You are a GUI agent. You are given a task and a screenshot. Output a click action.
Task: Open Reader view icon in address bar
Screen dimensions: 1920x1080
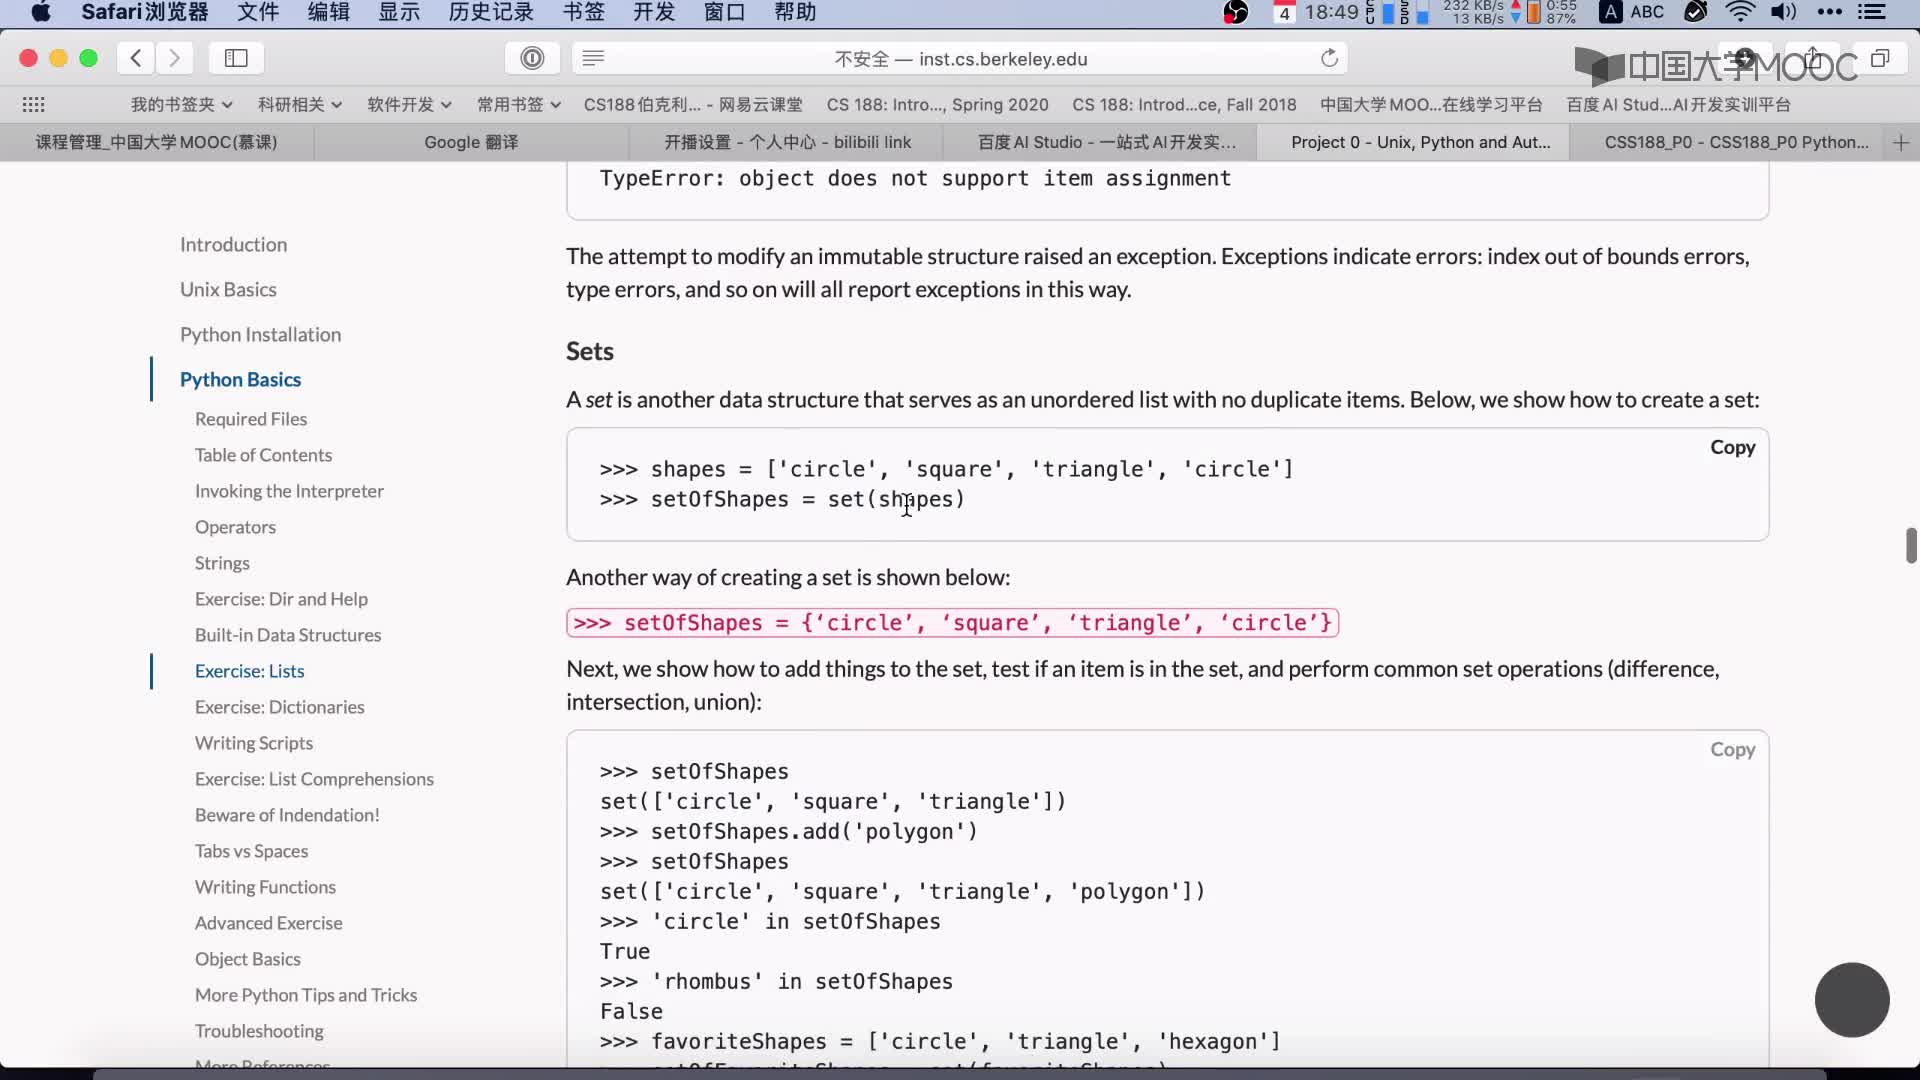(x=593, y=58)
